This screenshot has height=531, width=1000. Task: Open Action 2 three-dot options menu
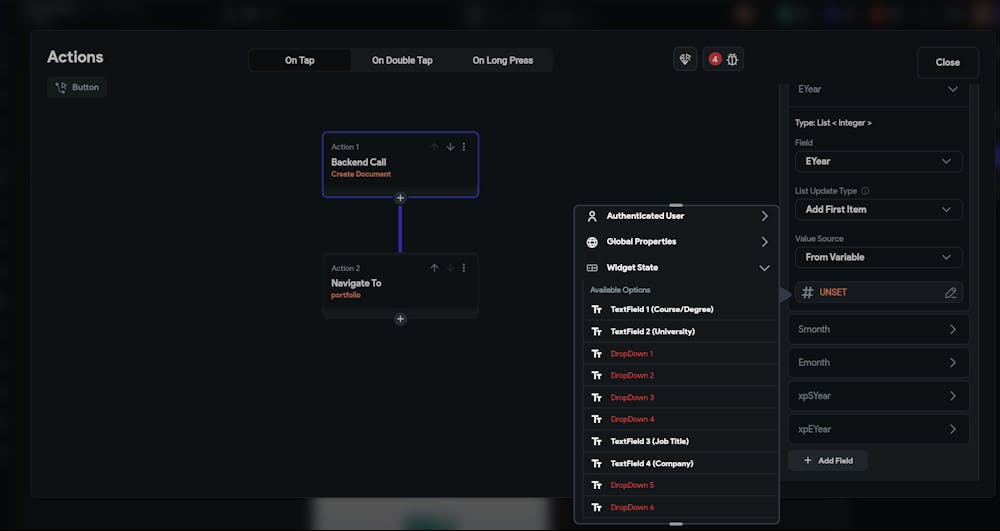click(464, 268)
